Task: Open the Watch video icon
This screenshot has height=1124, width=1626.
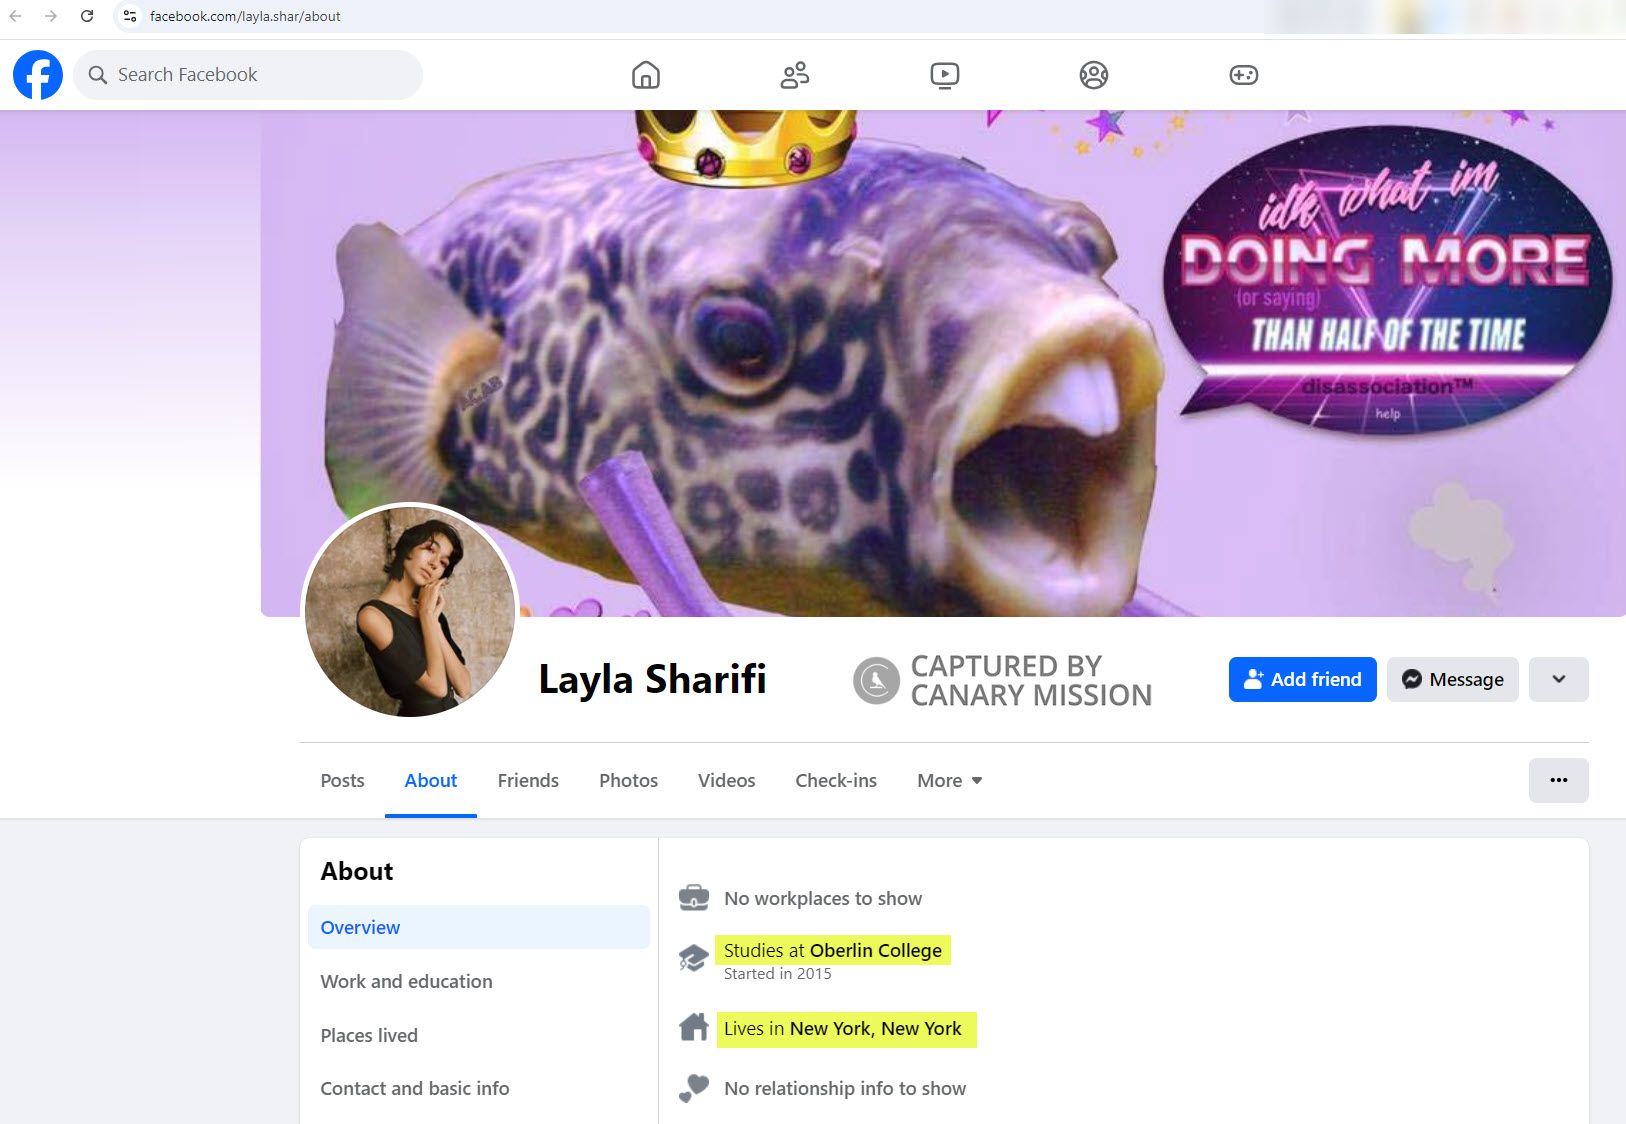Action: tap(944, 74)
